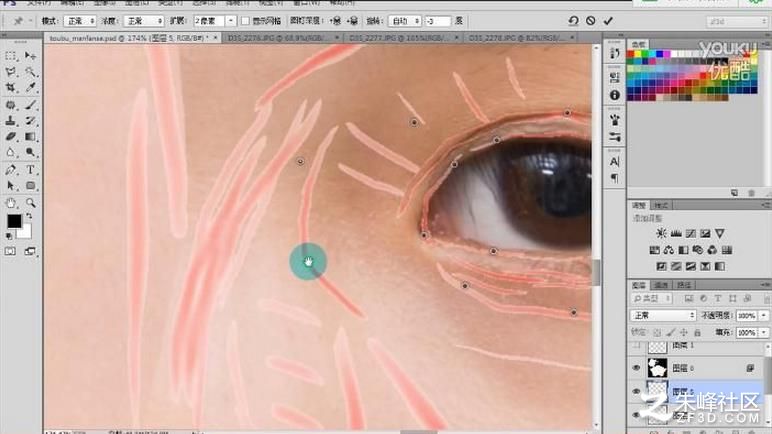This screenshot has width=772, height=434.
Task: Select the Pen tool
Action: pyautogui.click(x=10, y=170)
